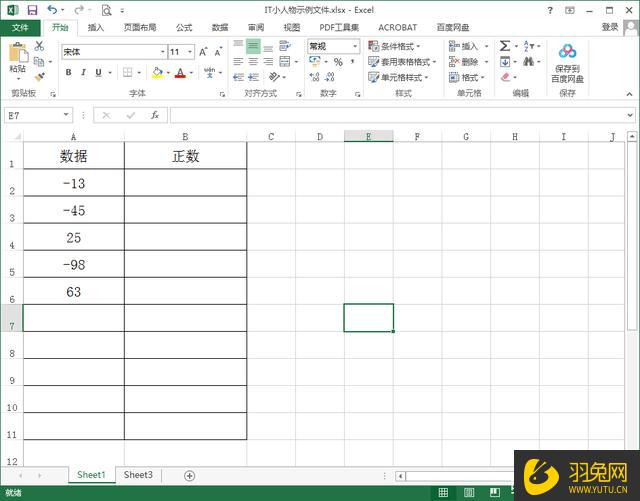Click 登录 sign in link
The image size is (640, 501).
[x=610, y=27]
